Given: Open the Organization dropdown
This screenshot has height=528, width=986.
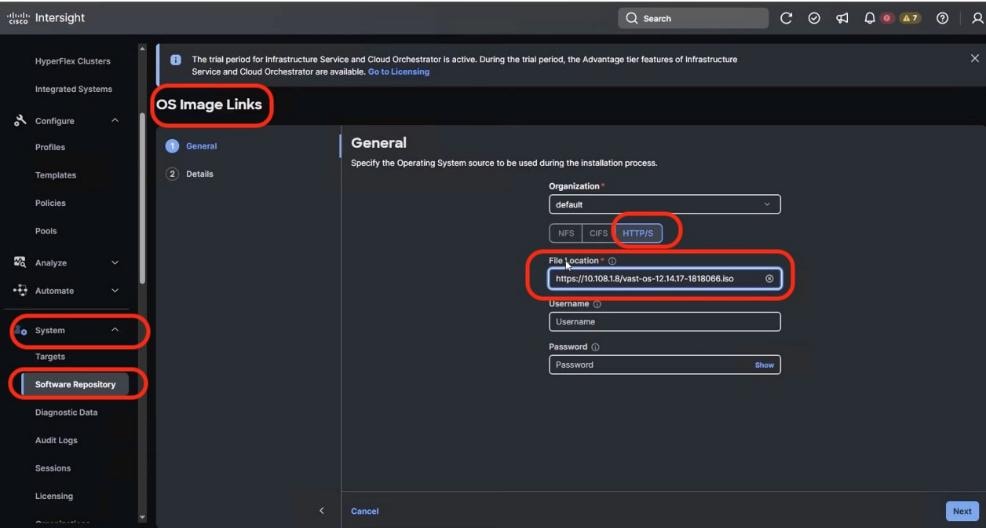Looking at the screenshot, I should pos(665,204).
